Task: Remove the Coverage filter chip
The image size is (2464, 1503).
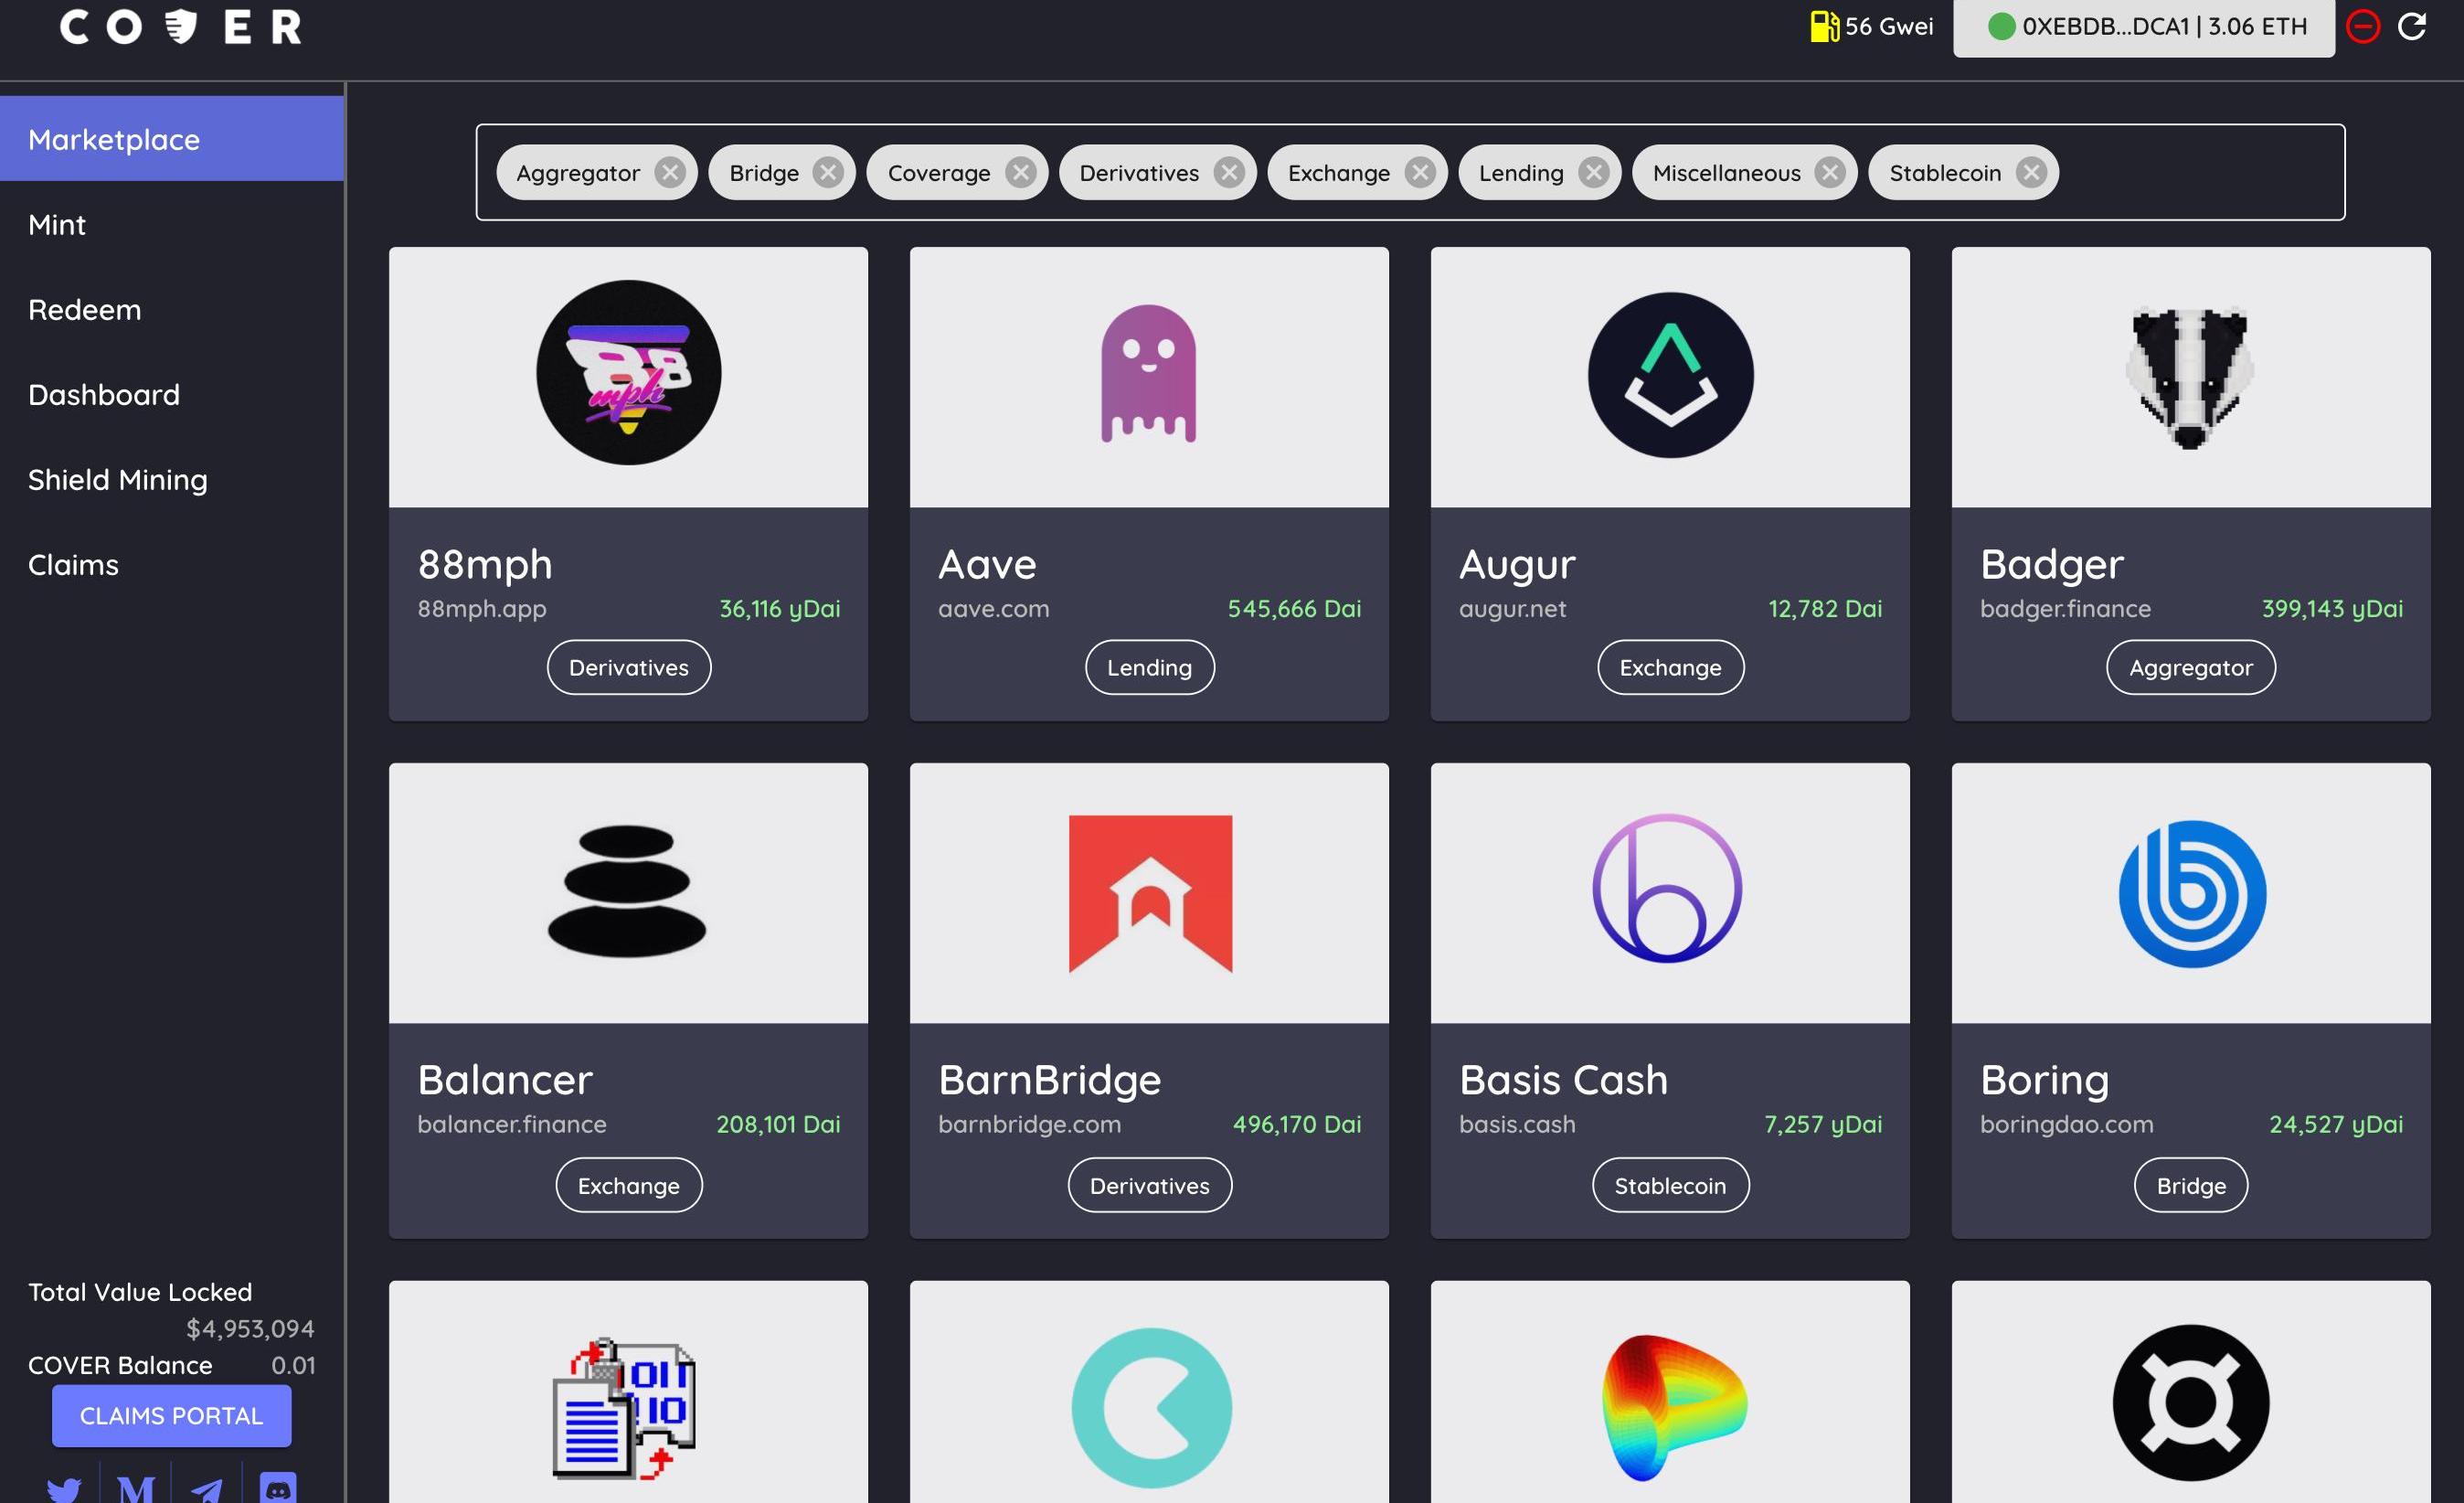Action: (x=1020, y=173)
